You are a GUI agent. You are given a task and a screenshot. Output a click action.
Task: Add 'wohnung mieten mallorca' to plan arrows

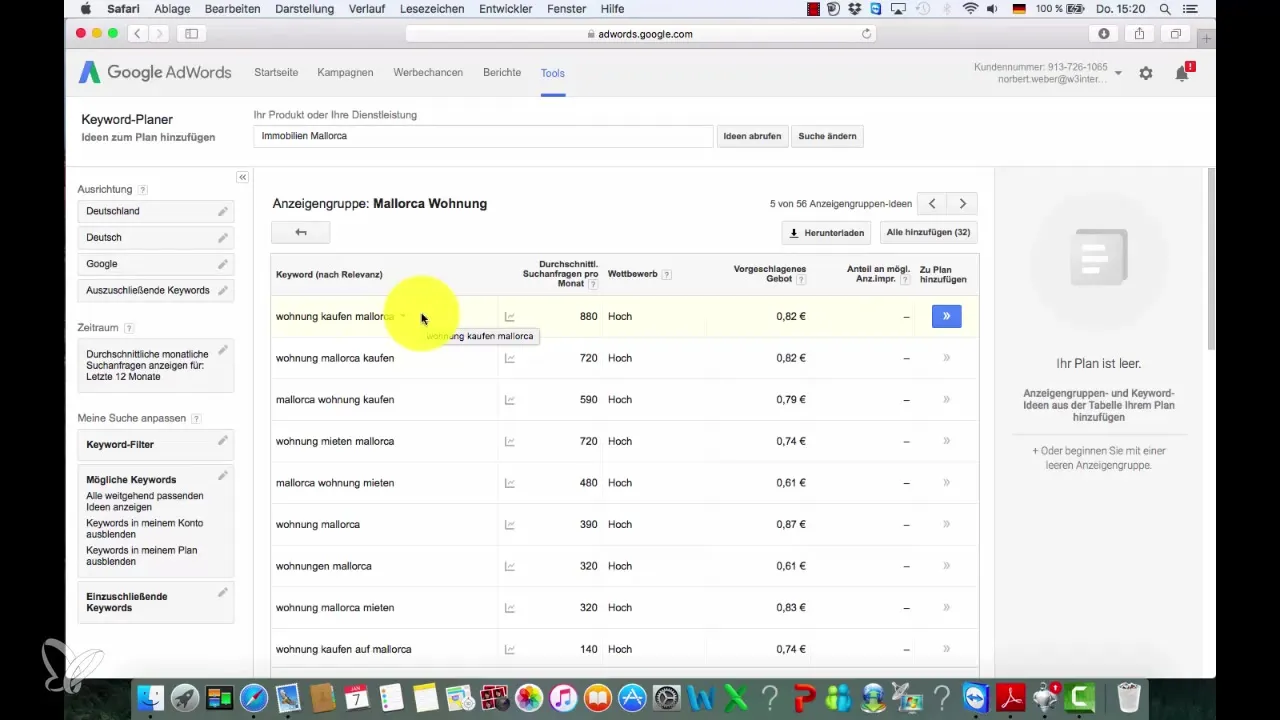(946, 441)
